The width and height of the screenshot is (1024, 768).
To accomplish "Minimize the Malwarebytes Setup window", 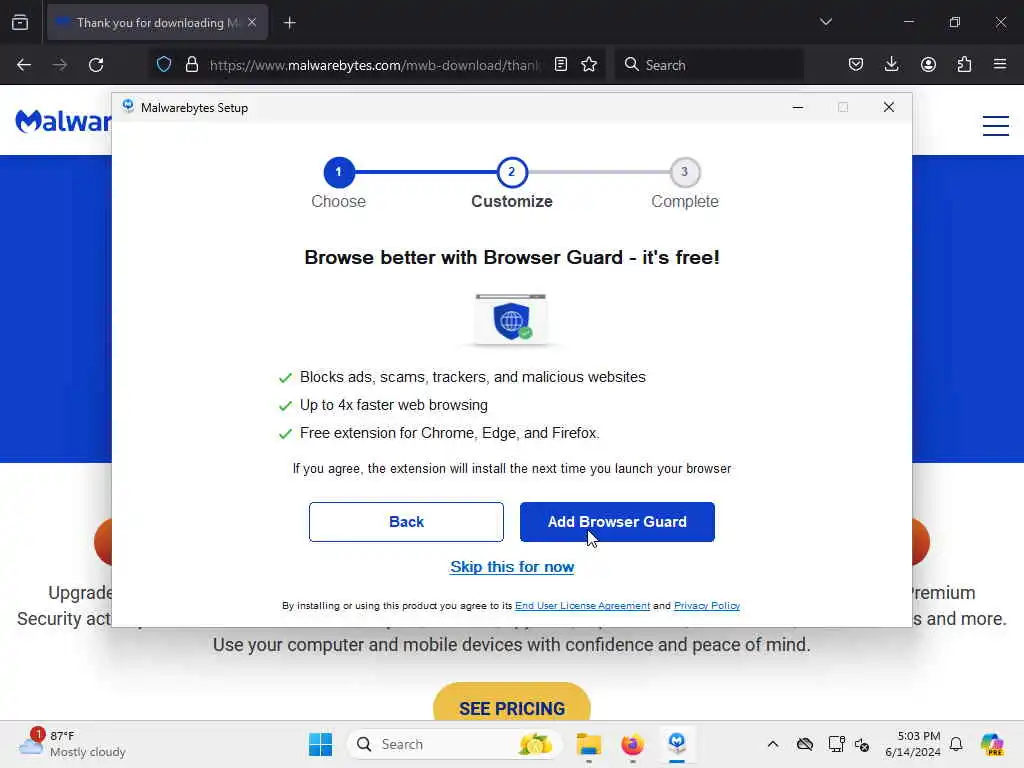I will click(x=797, y=107).
